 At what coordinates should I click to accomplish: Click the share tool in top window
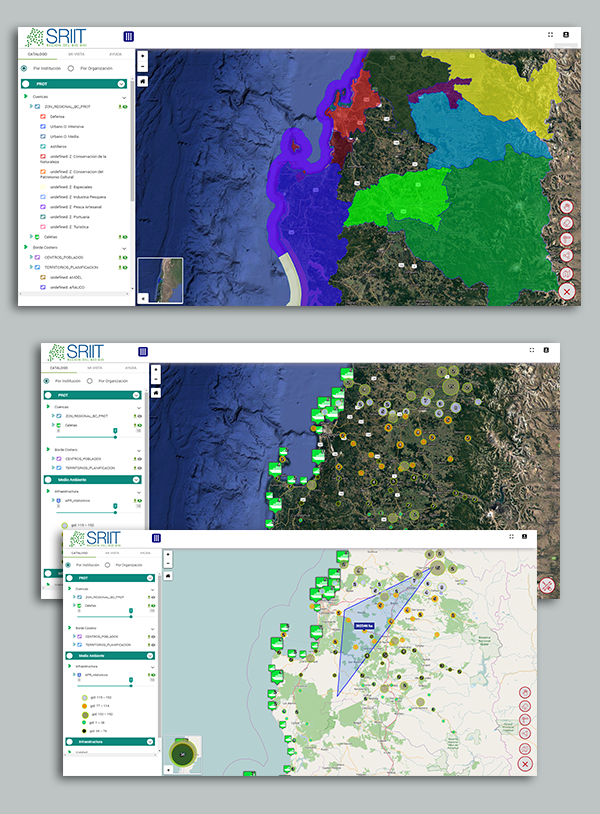pyautogui.click(x=567, y=255)
